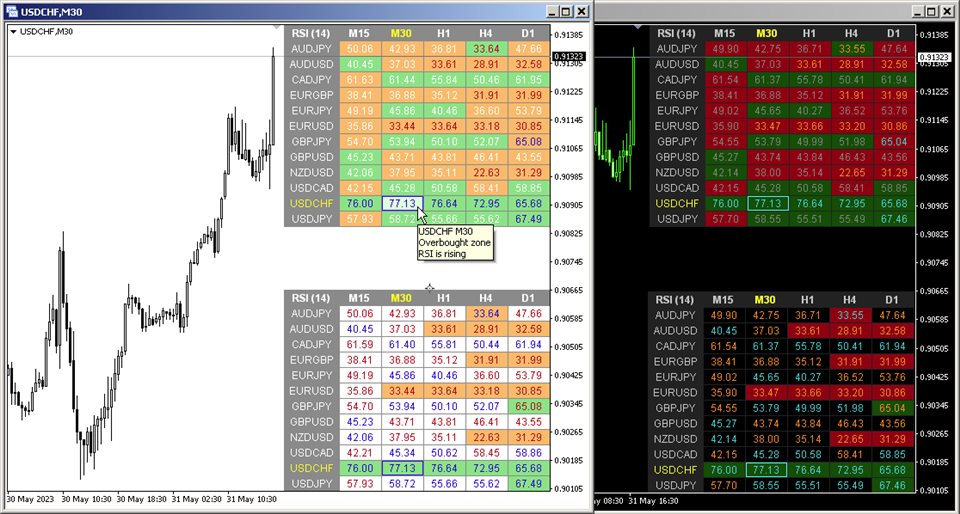Click the USDCHF M30 Overbought zone tooltip
960x514 pixels.
tap(455, 242)
